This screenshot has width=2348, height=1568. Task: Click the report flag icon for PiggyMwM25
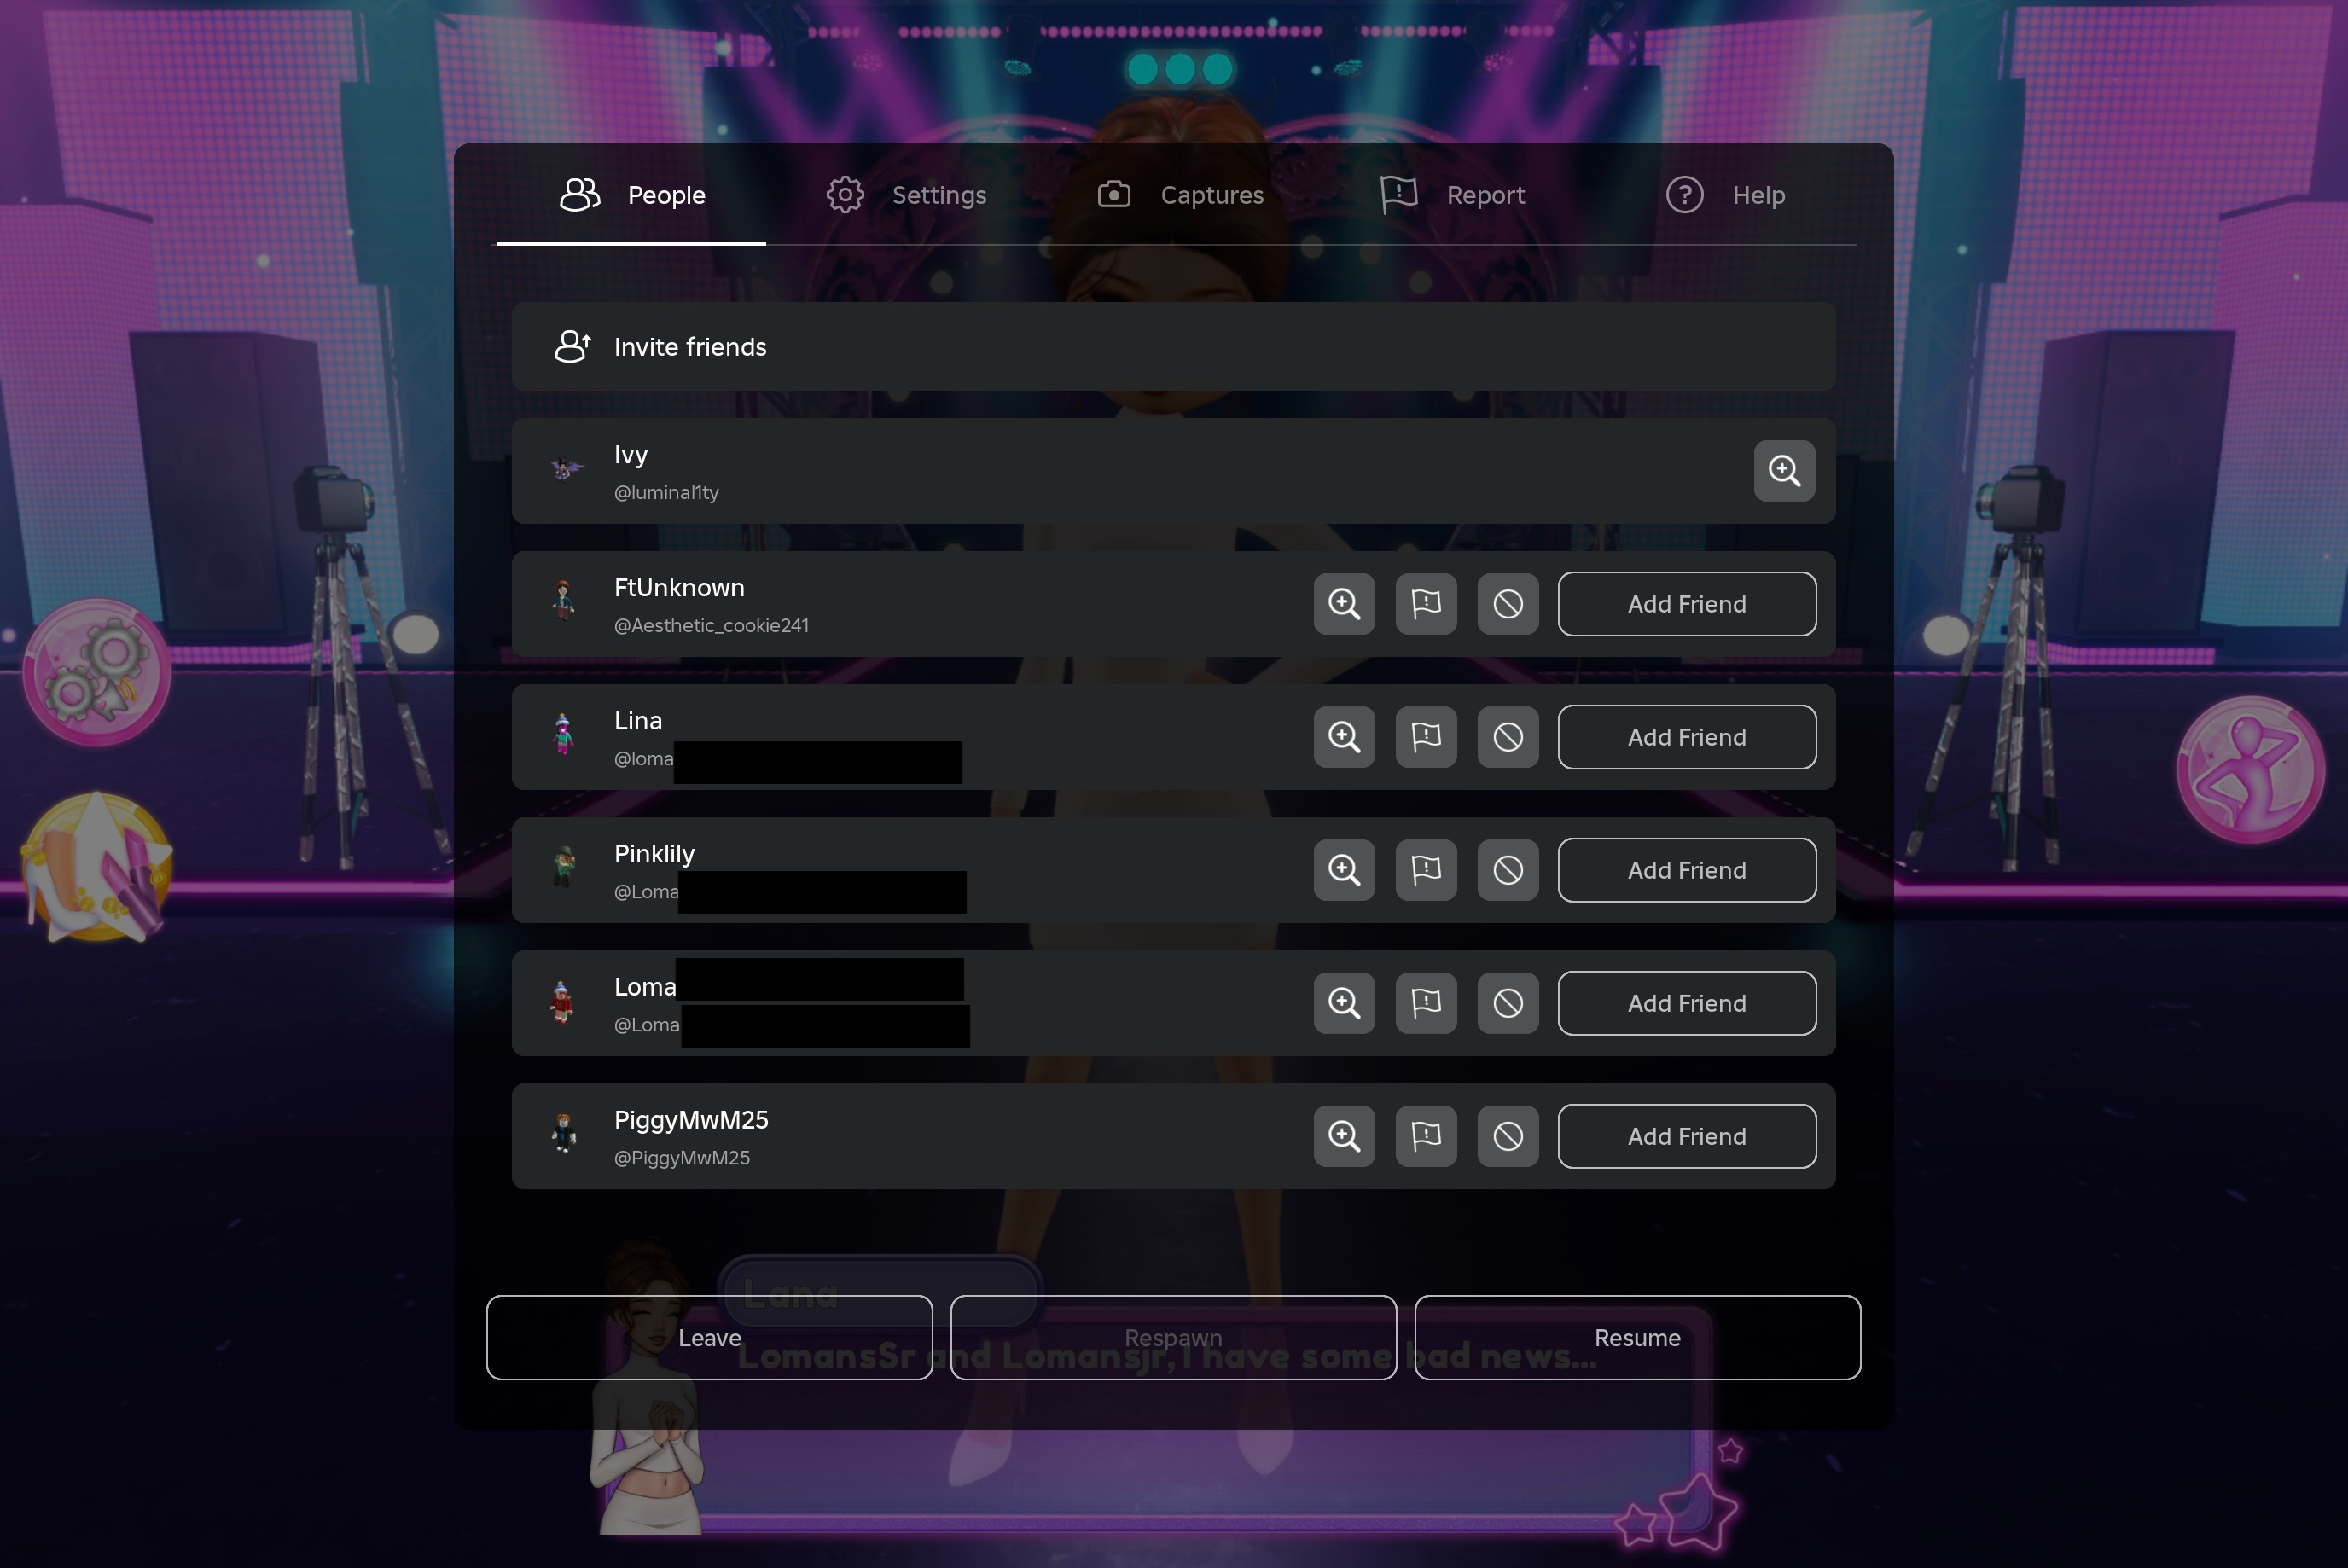1424,1135
